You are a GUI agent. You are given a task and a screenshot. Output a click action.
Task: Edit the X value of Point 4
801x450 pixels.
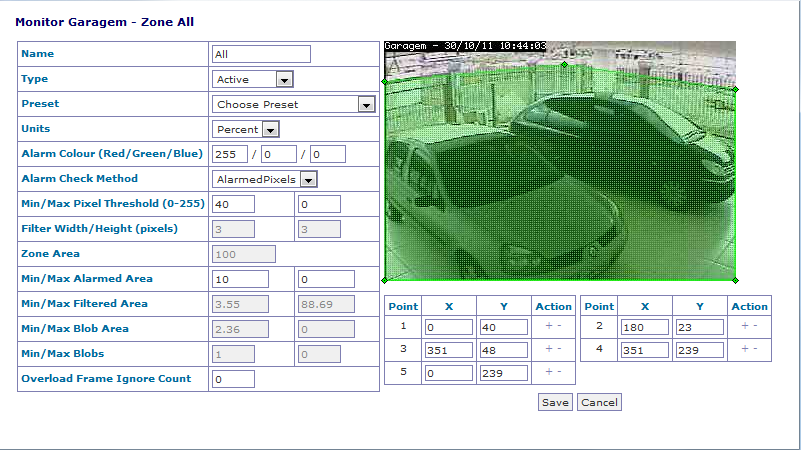[645, 350]
